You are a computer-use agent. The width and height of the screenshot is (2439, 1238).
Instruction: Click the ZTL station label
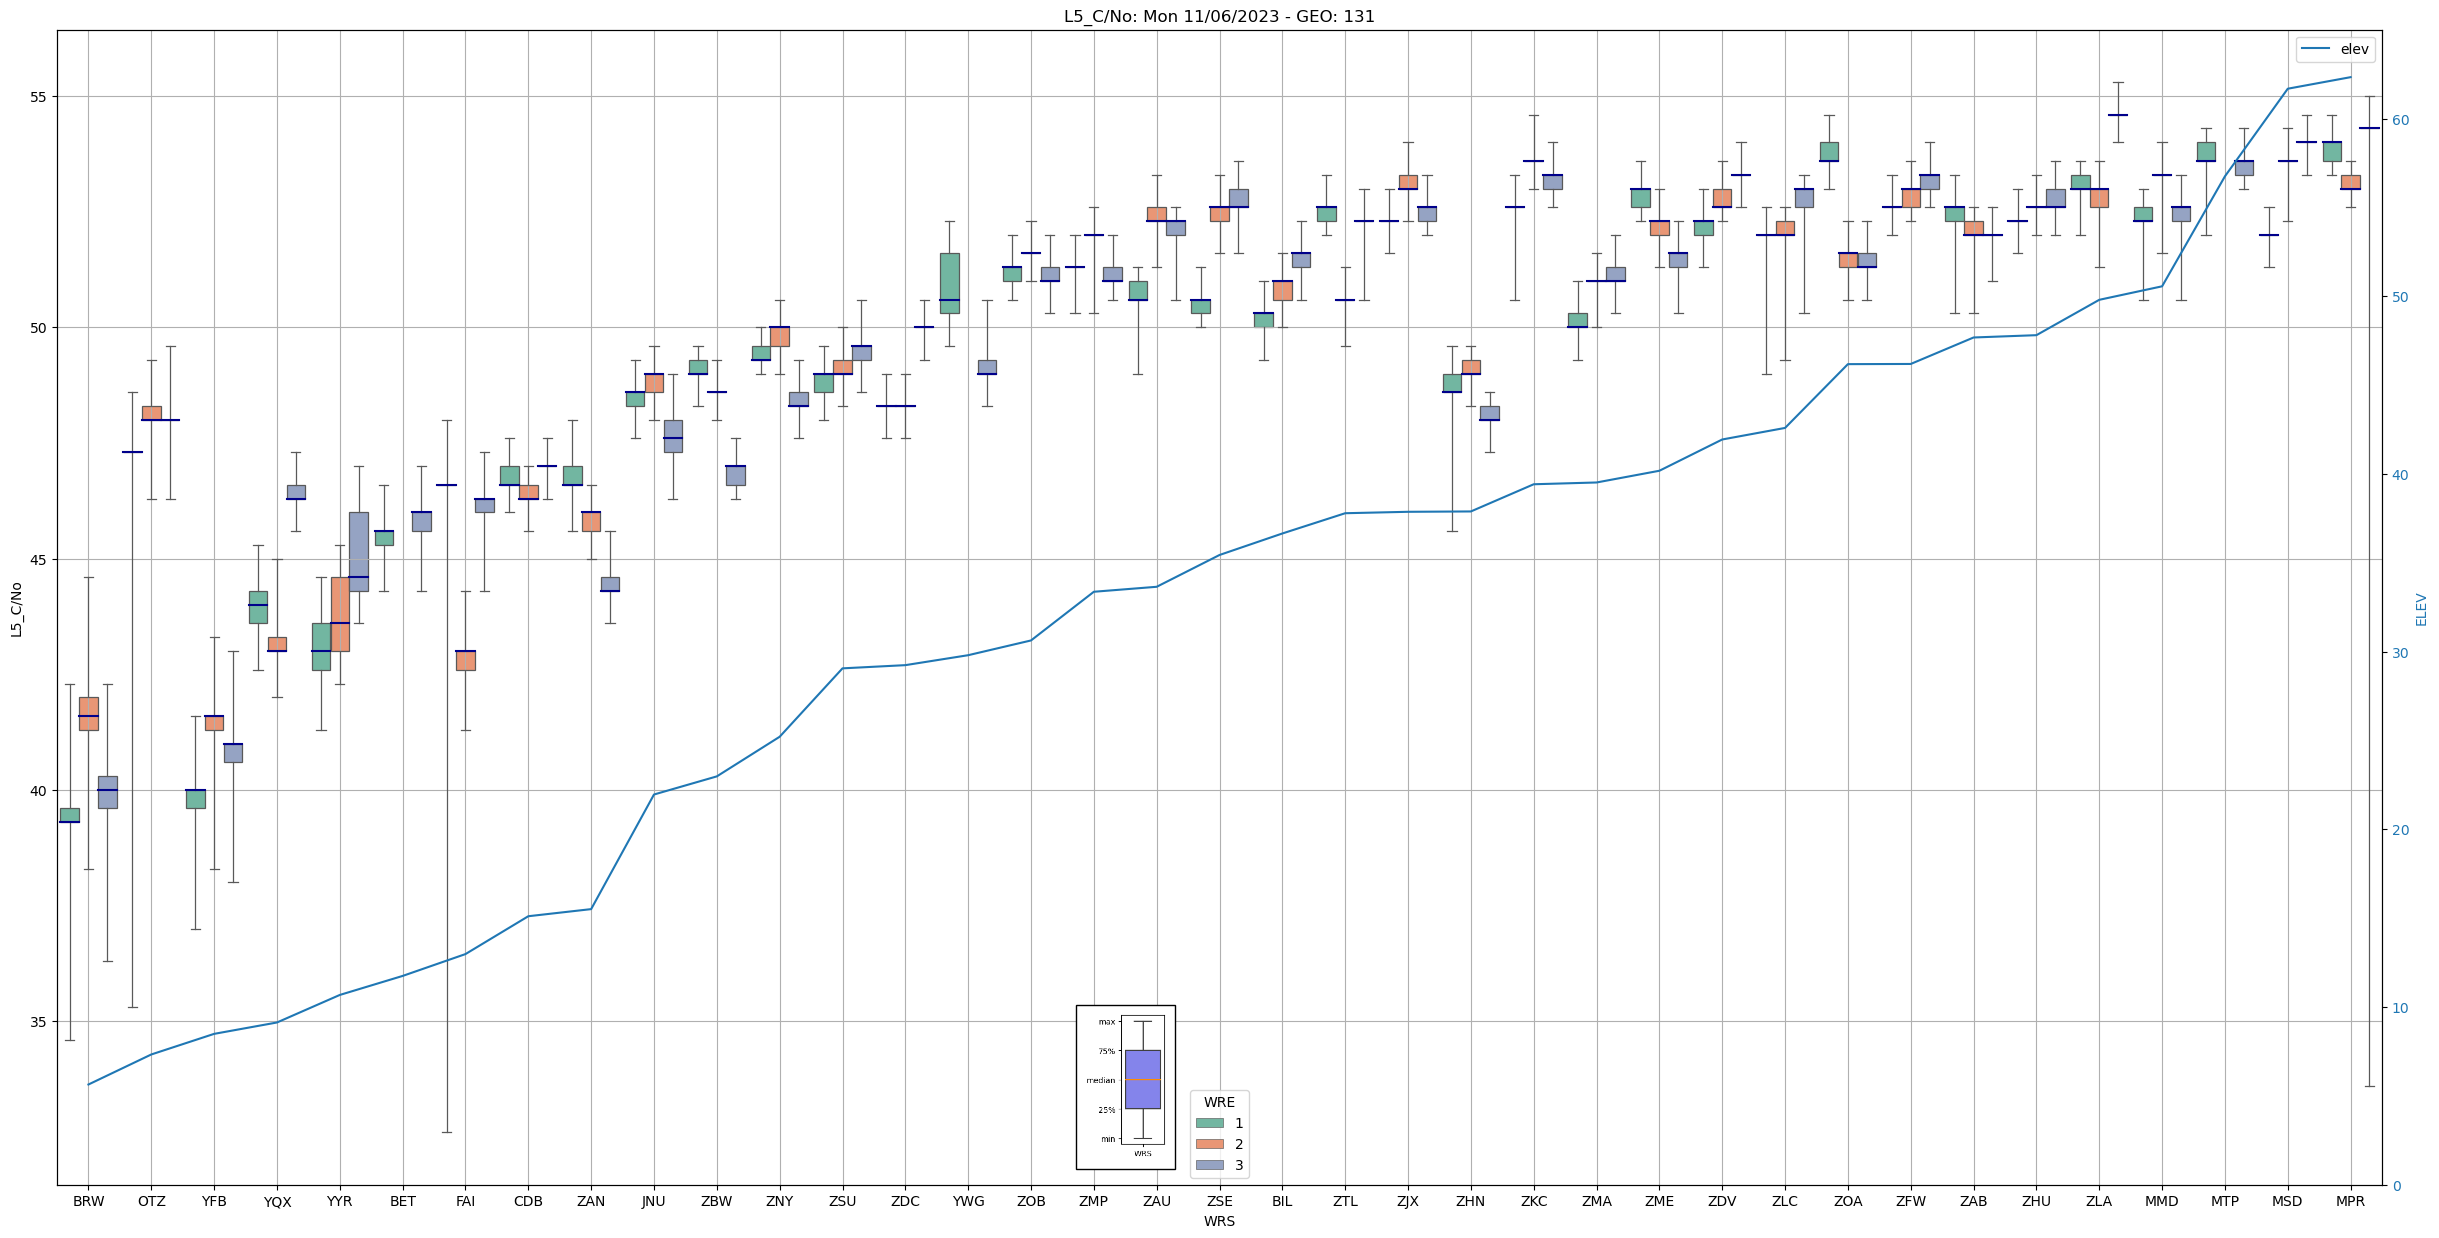pos(1345,1202)
